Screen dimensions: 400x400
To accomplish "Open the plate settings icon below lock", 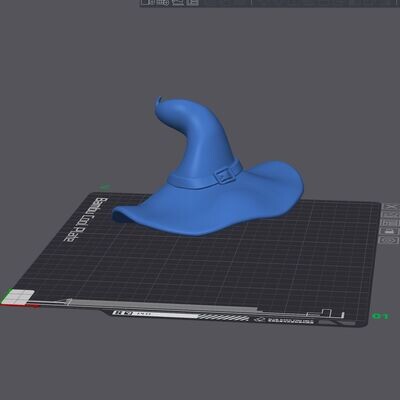I will point(390,240).
